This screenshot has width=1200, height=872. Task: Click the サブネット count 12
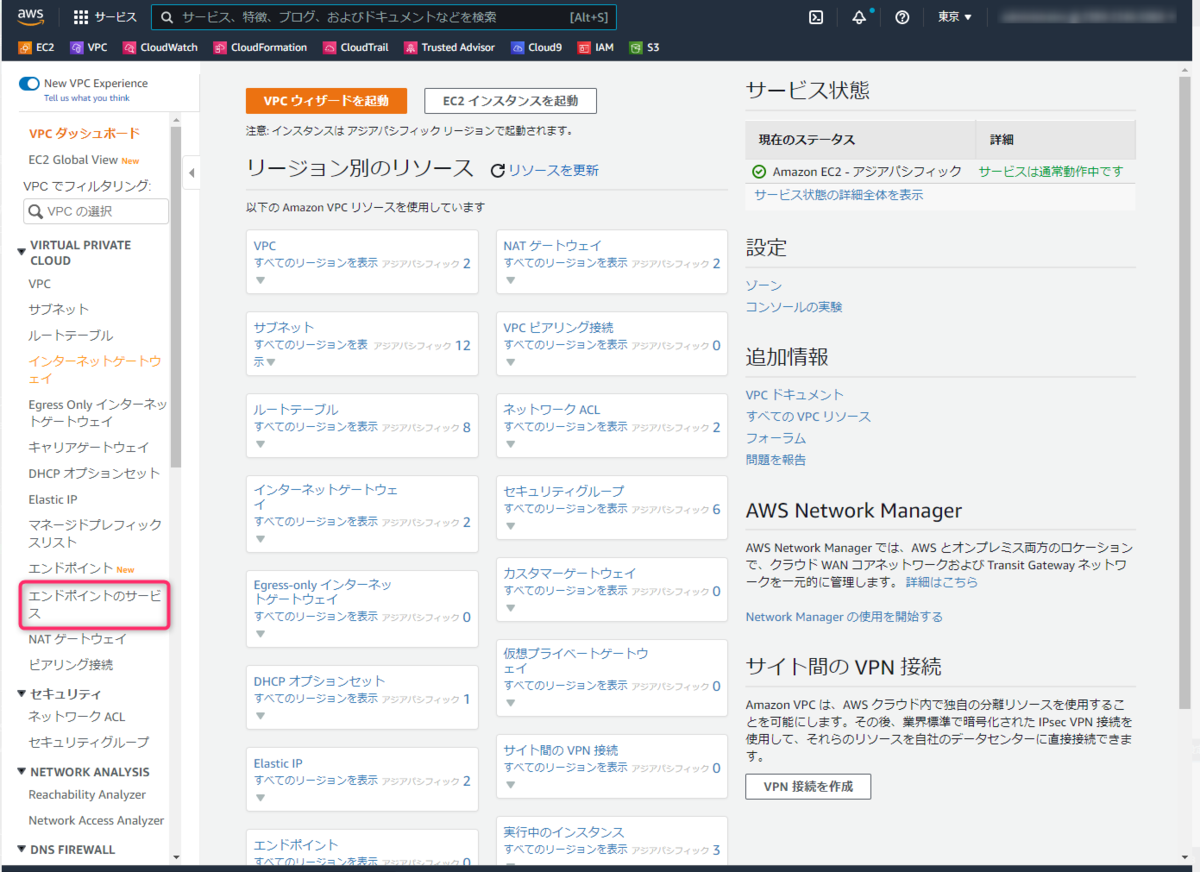click(462, 346)
